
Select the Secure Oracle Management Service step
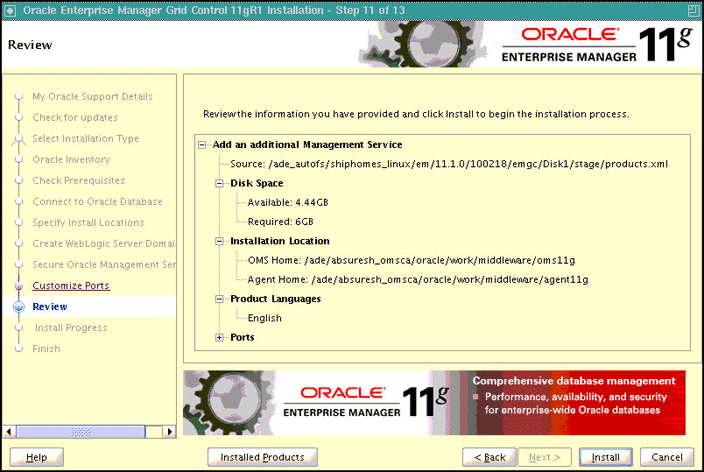click(x=104, y=265)
